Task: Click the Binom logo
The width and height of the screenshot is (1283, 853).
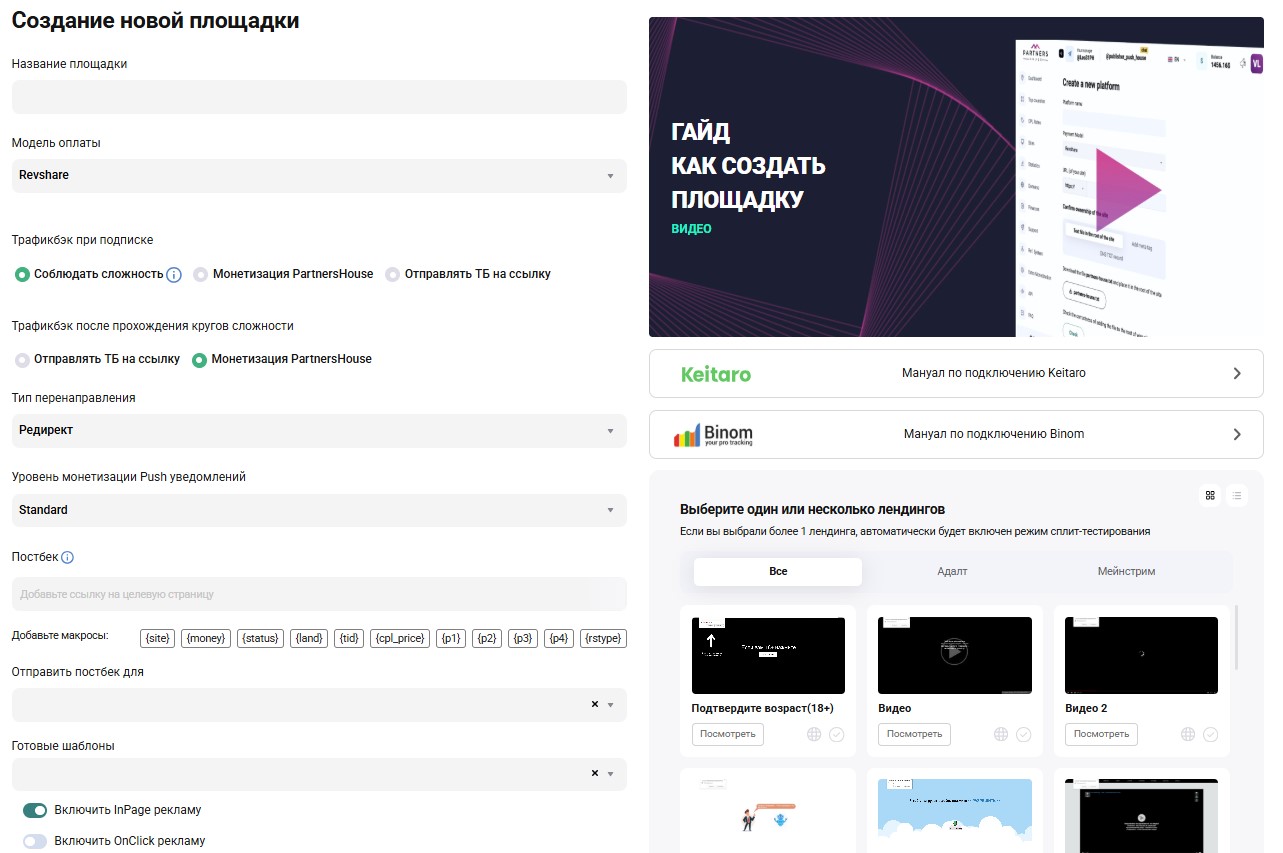Action: tap(713, 435)
